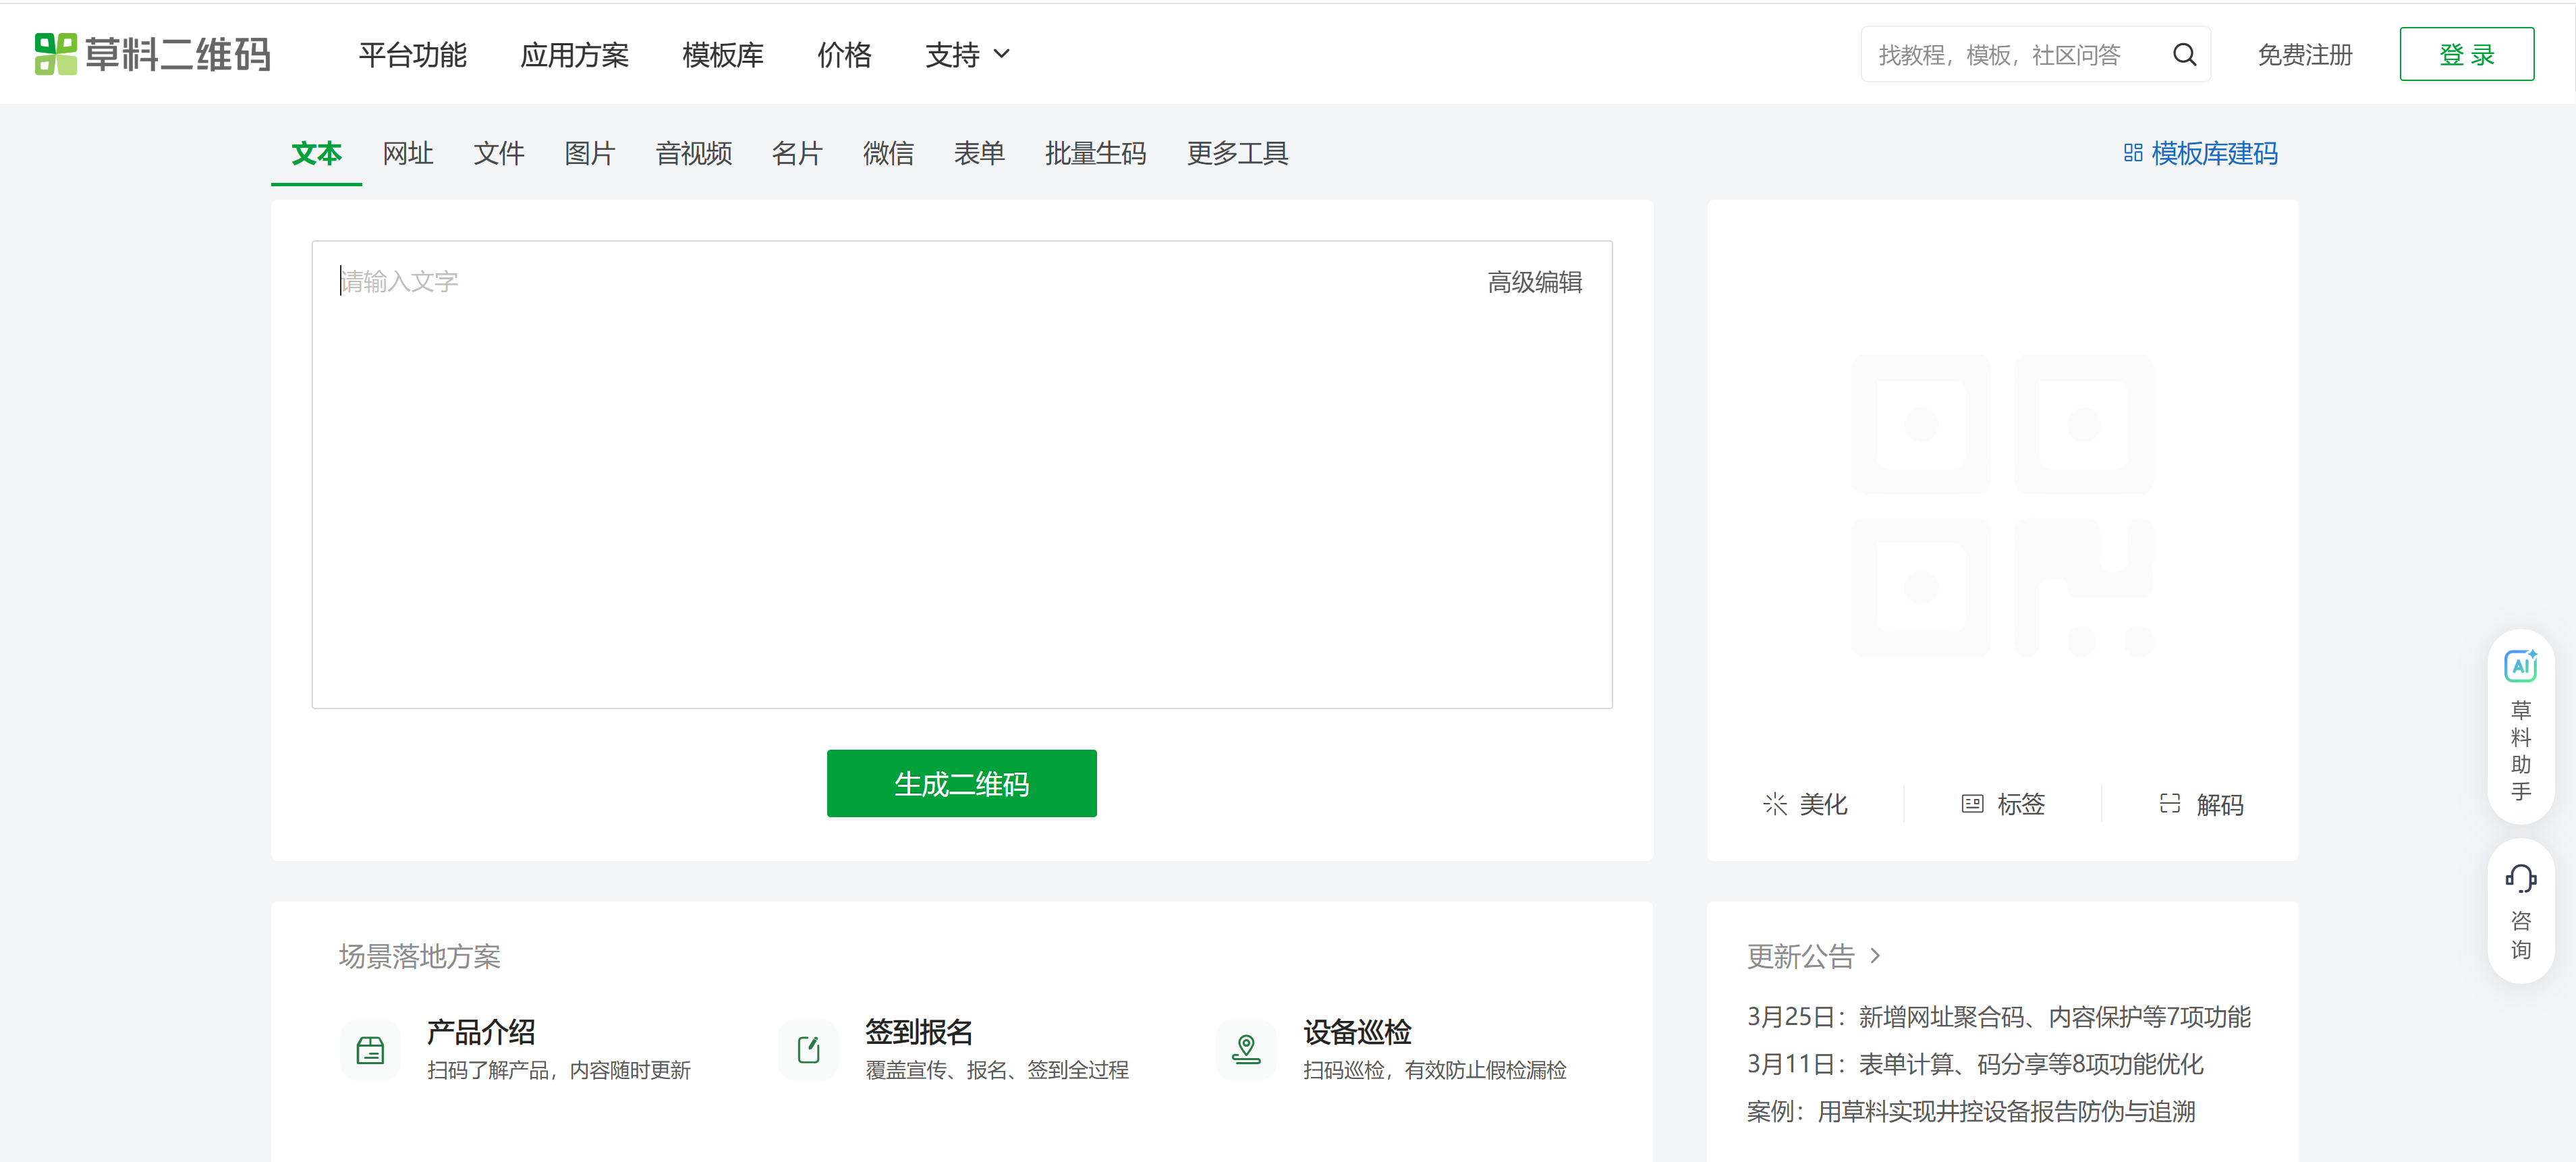Open the 更多工具 tab
This screenshot has width=2576, height=1162.
pyautogui.click(x=1237, y=154)
